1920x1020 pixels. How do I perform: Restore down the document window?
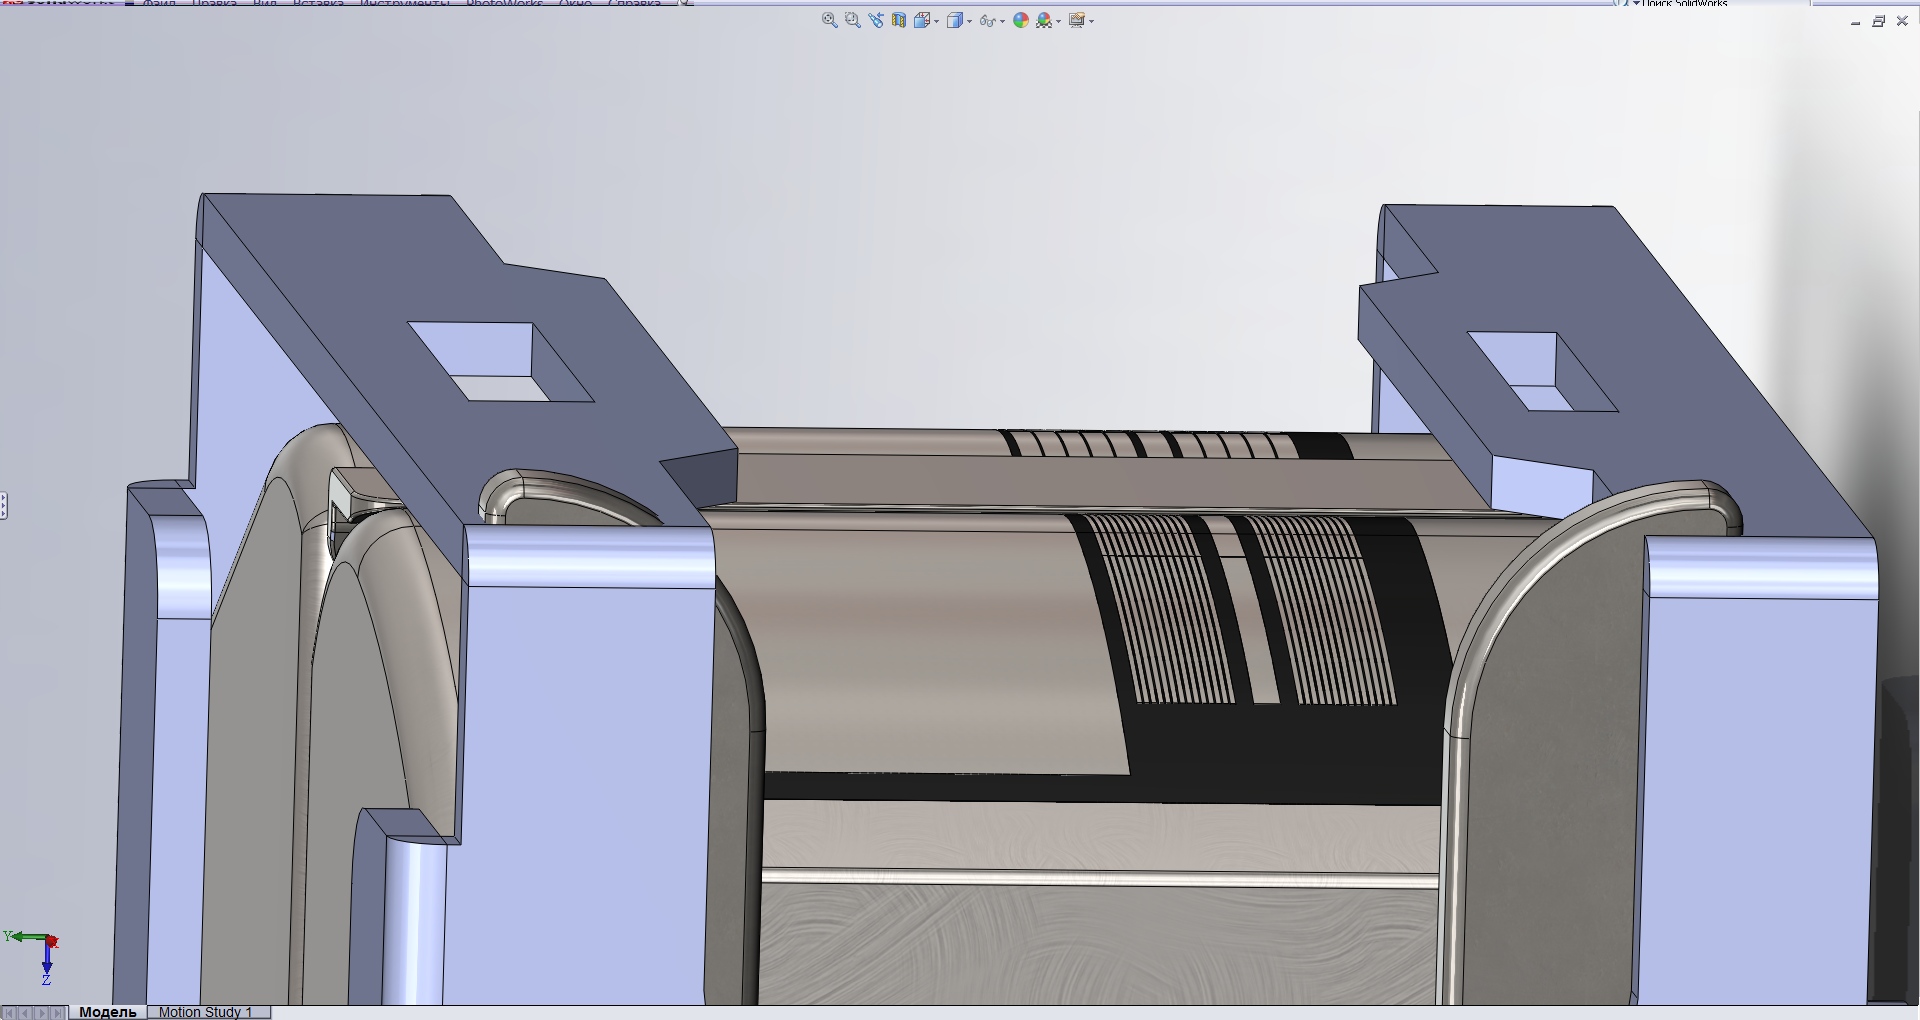pos(1879,21)
